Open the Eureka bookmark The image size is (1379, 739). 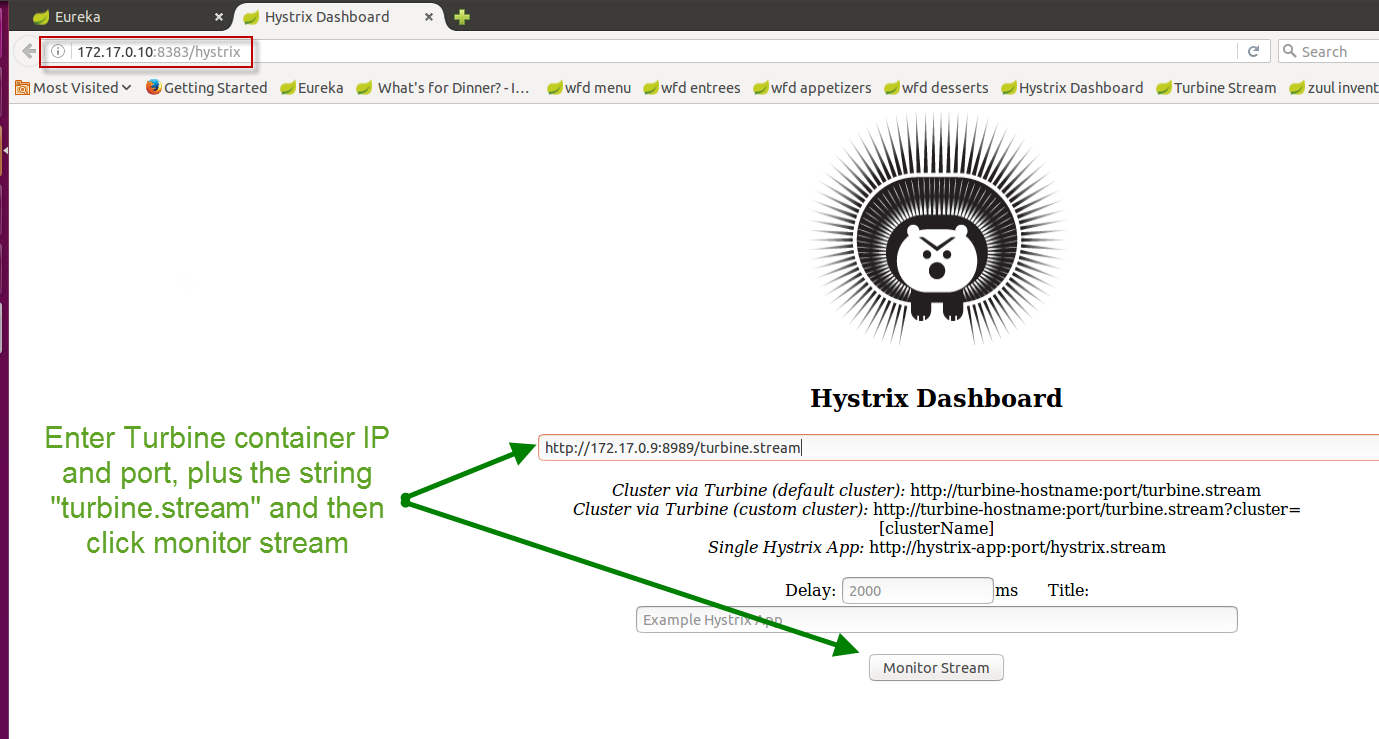click(312, 88)
